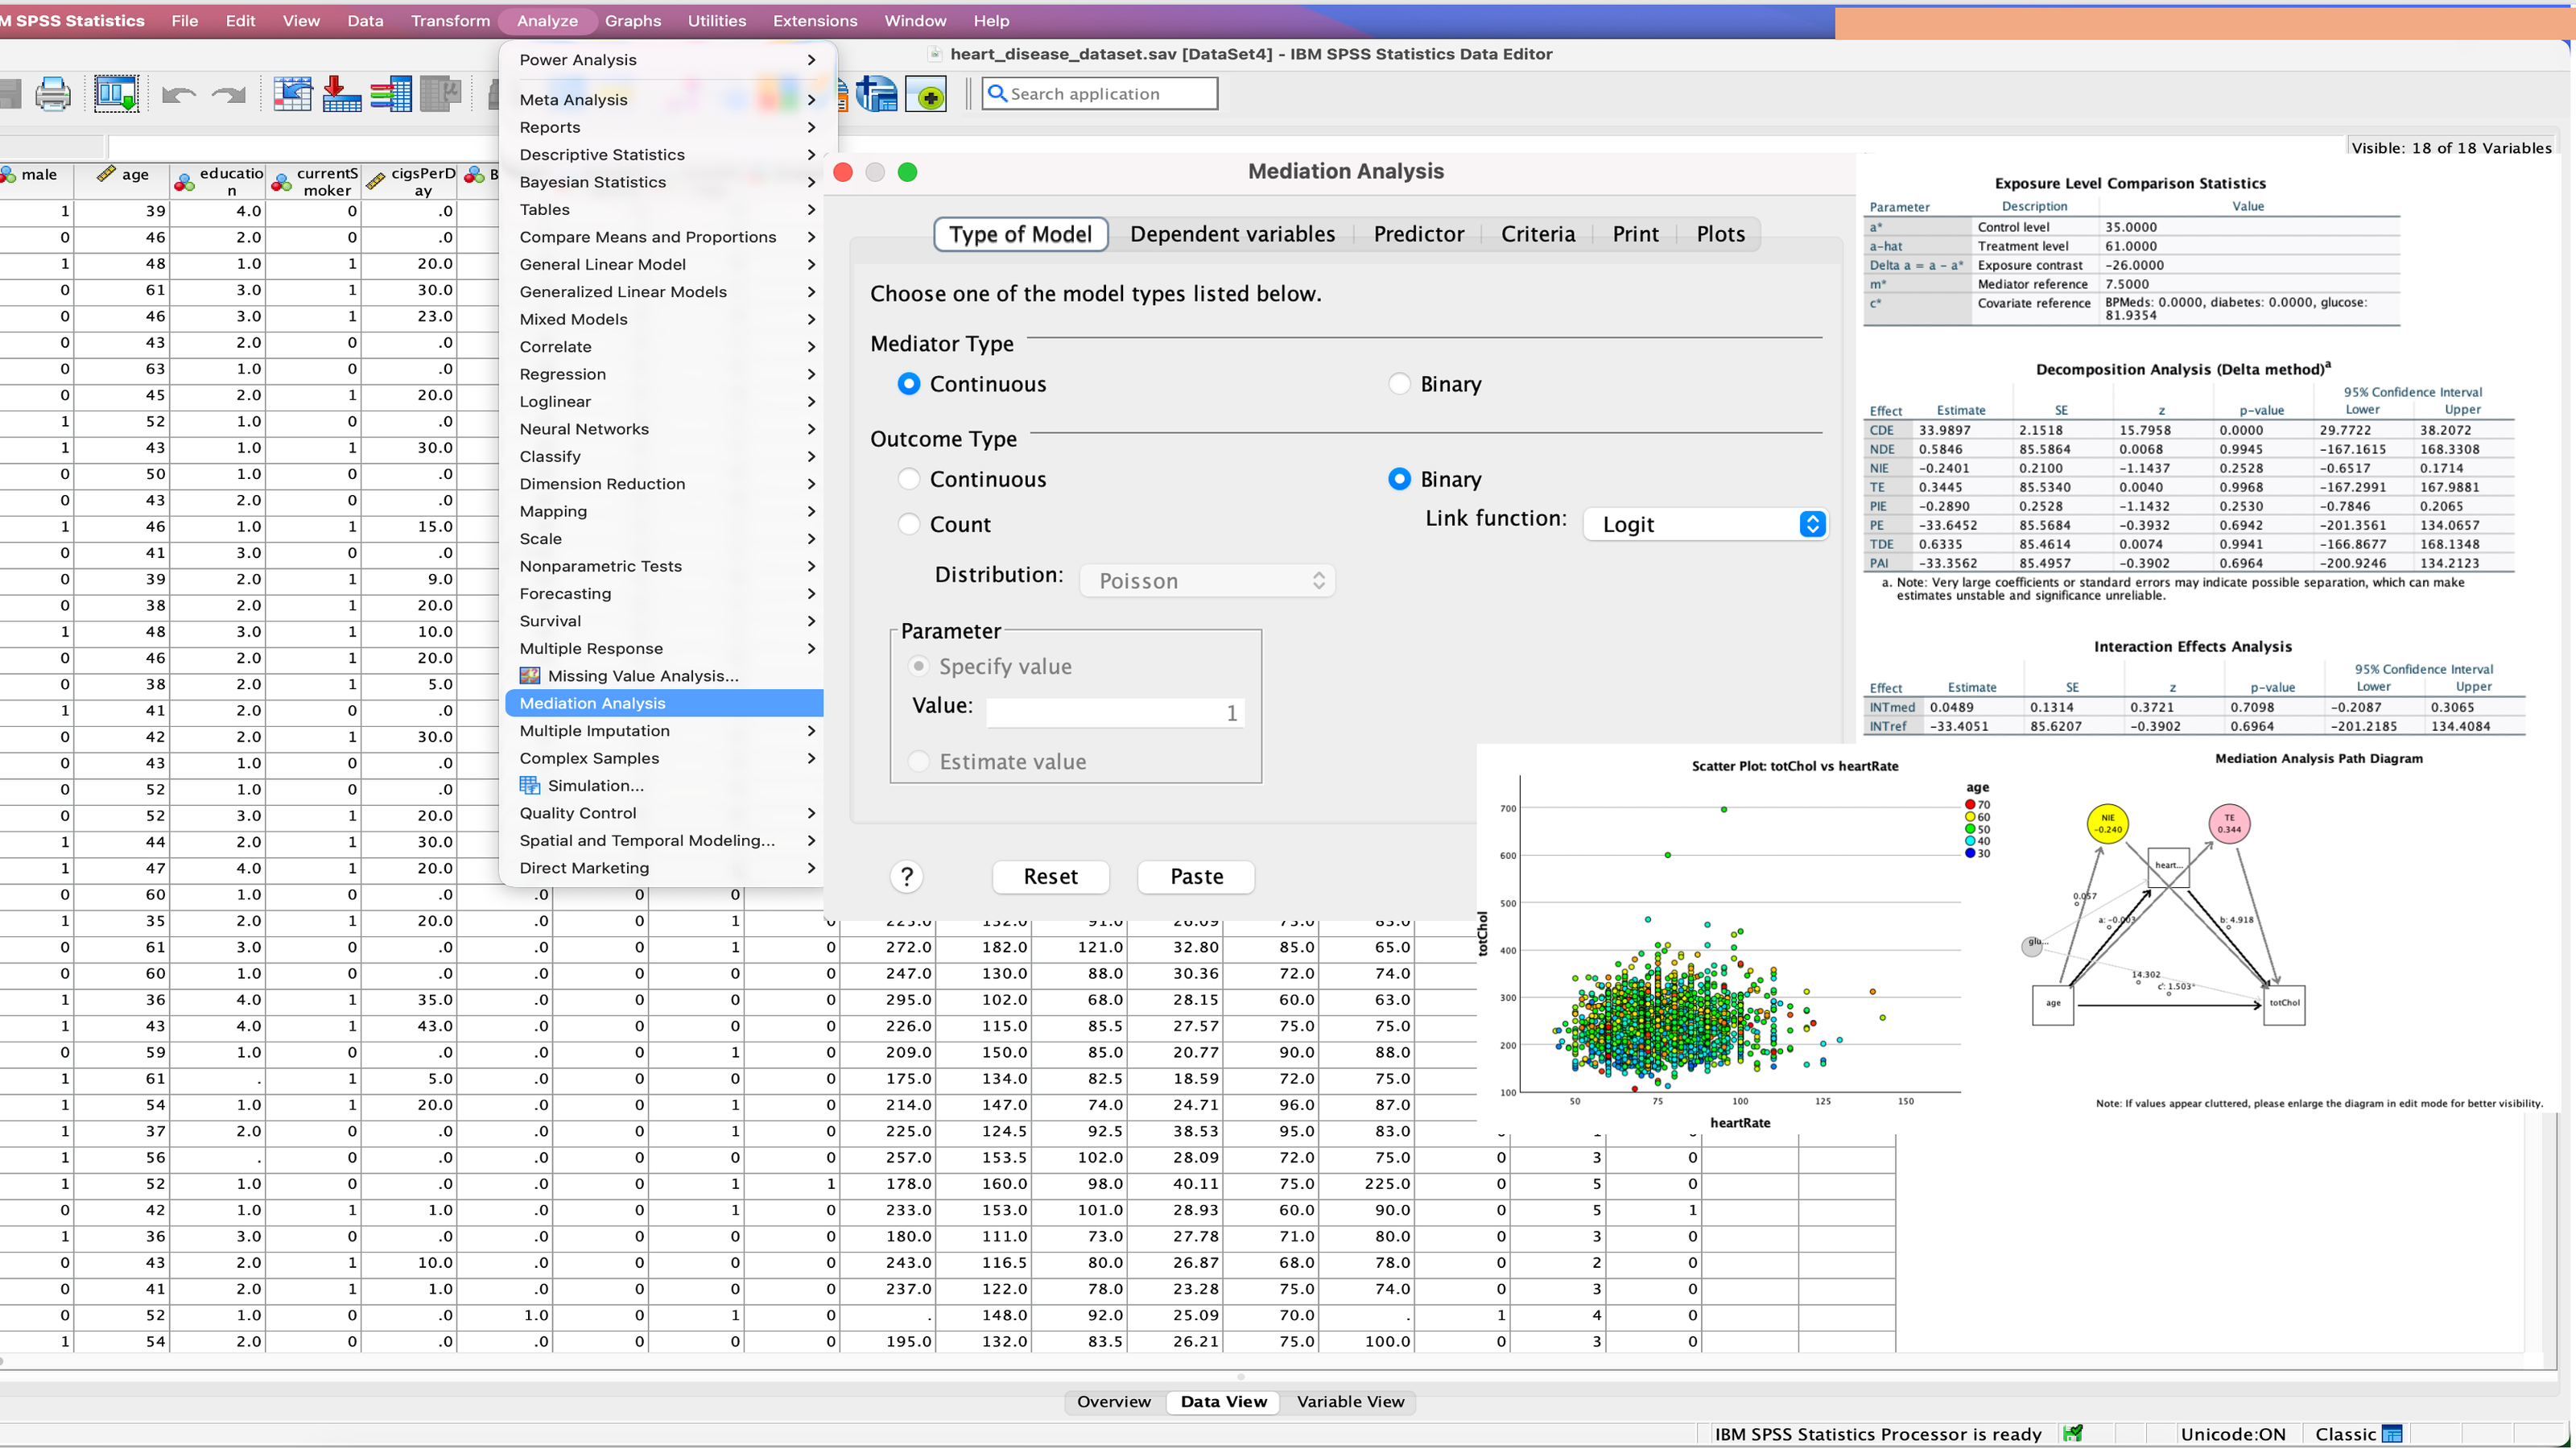The image size is (2576, 1449).
Task: Click the Redo arrow in toolbar
Action: pos(228,95)
